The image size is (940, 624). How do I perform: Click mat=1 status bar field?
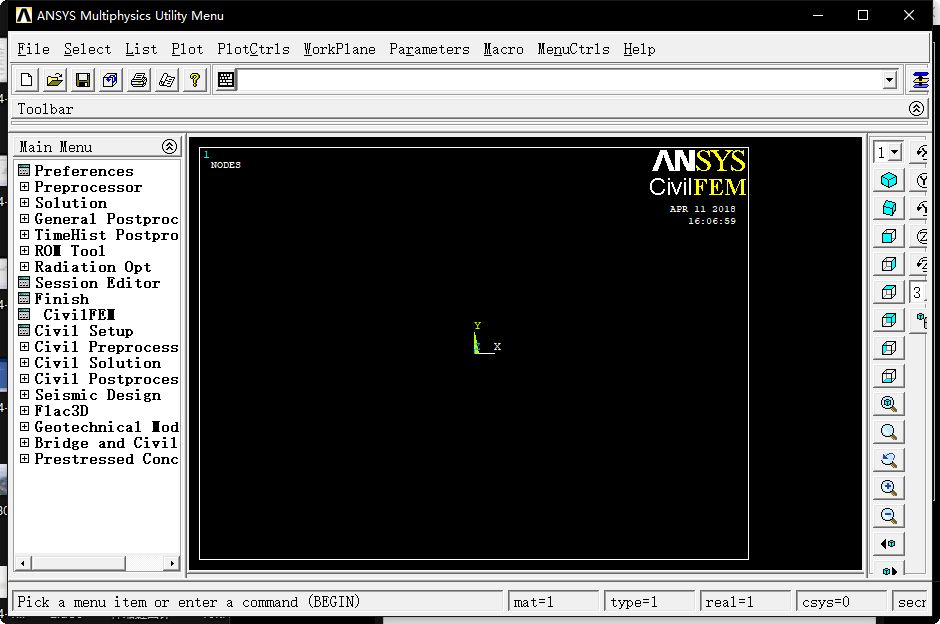point(553,602)
